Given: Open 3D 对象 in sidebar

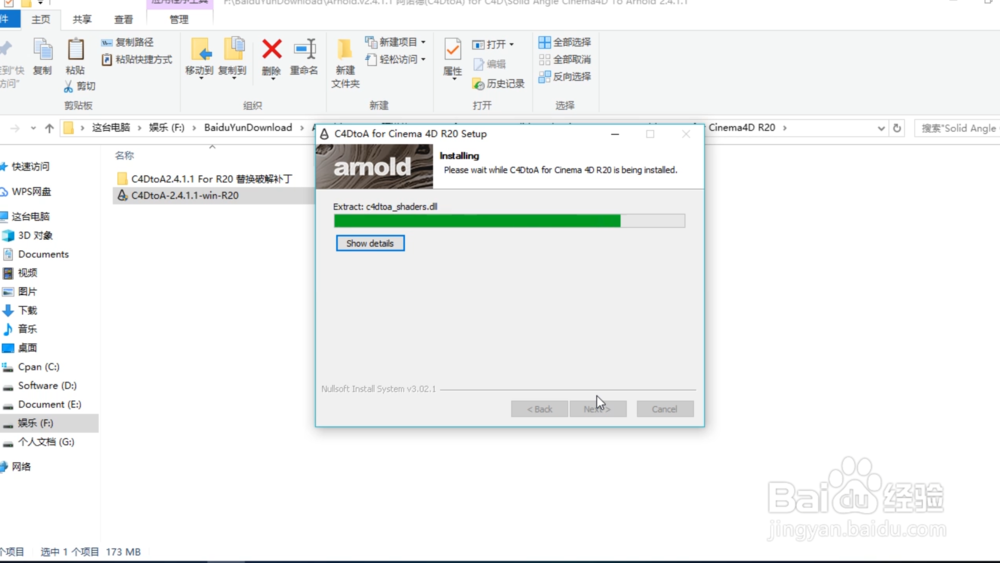Looking at the screenshot, I should click(x=35, y=235).
